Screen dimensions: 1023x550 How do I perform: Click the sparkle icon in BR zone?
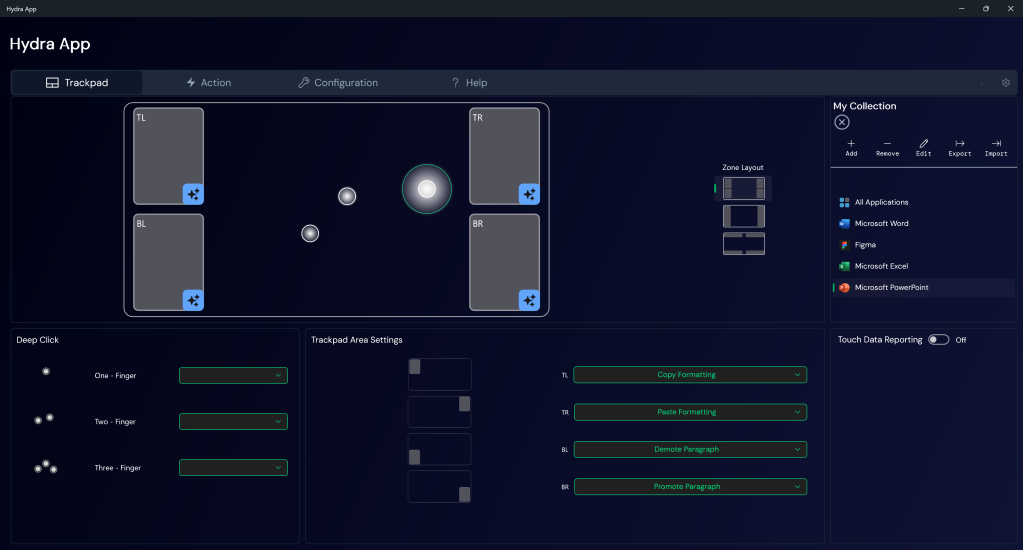[x=529, y=300]
